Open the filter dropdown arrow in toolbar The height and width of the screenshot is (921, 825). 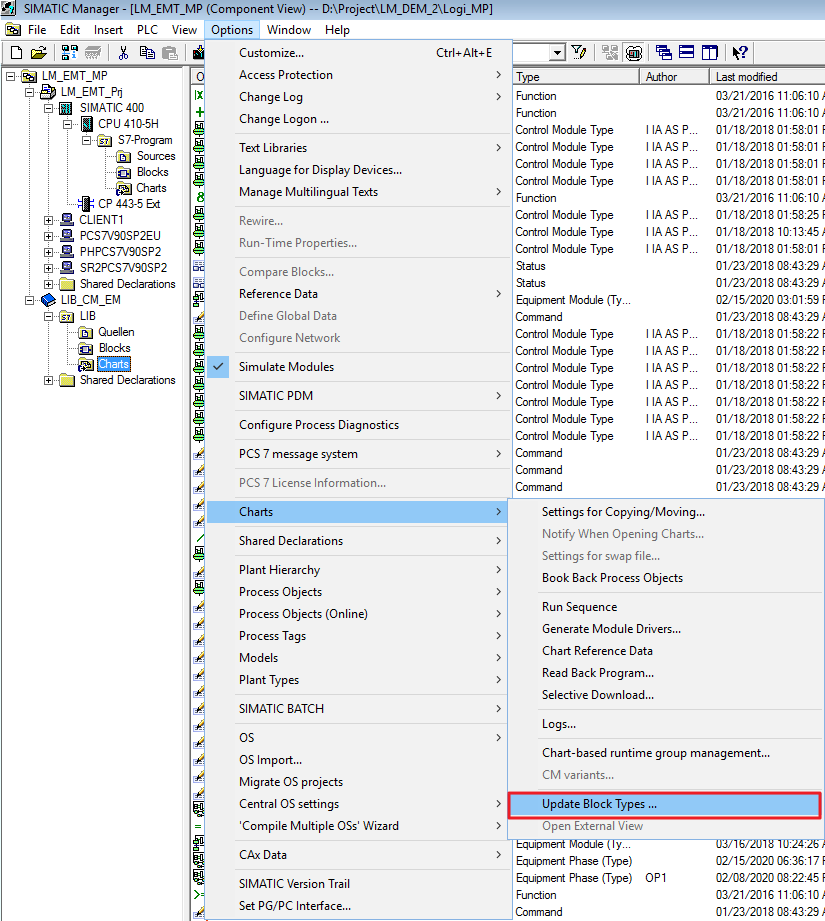pyautogui.click(x=557, y=53)
